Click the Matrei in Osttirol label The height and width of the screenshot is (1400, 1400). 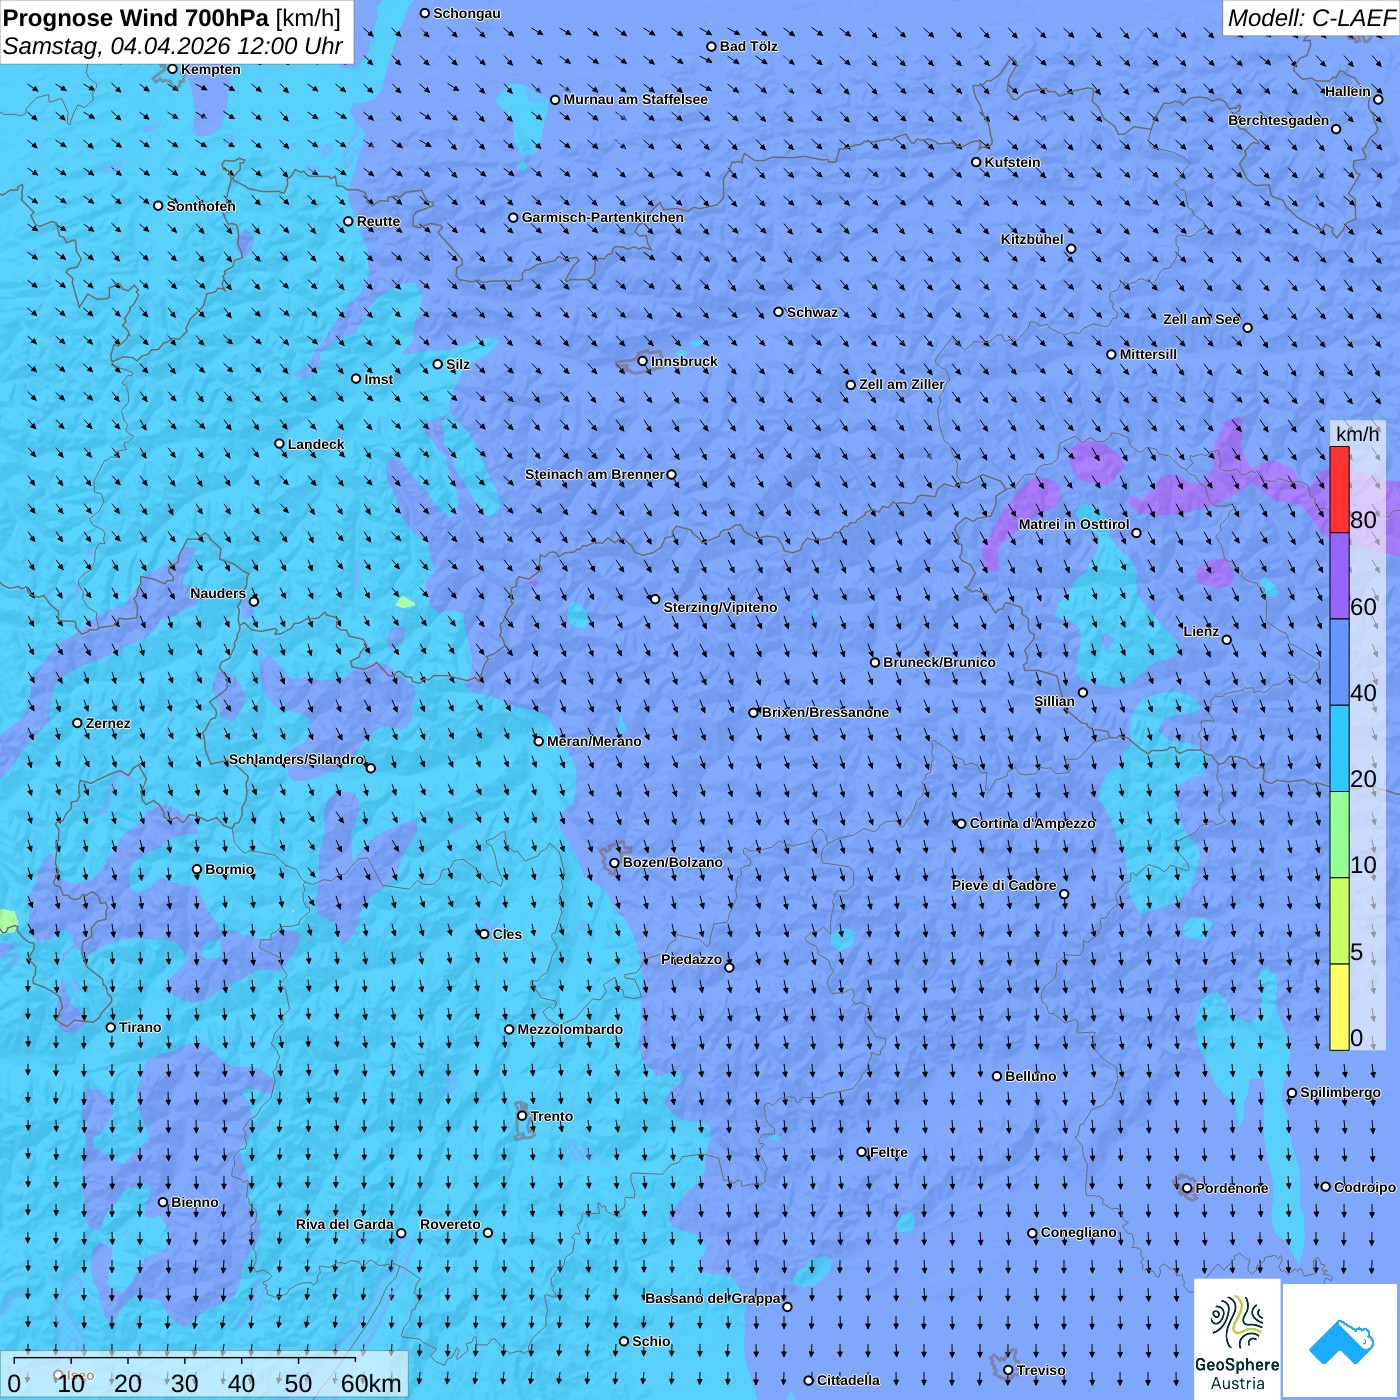[x=1074, y=524]
